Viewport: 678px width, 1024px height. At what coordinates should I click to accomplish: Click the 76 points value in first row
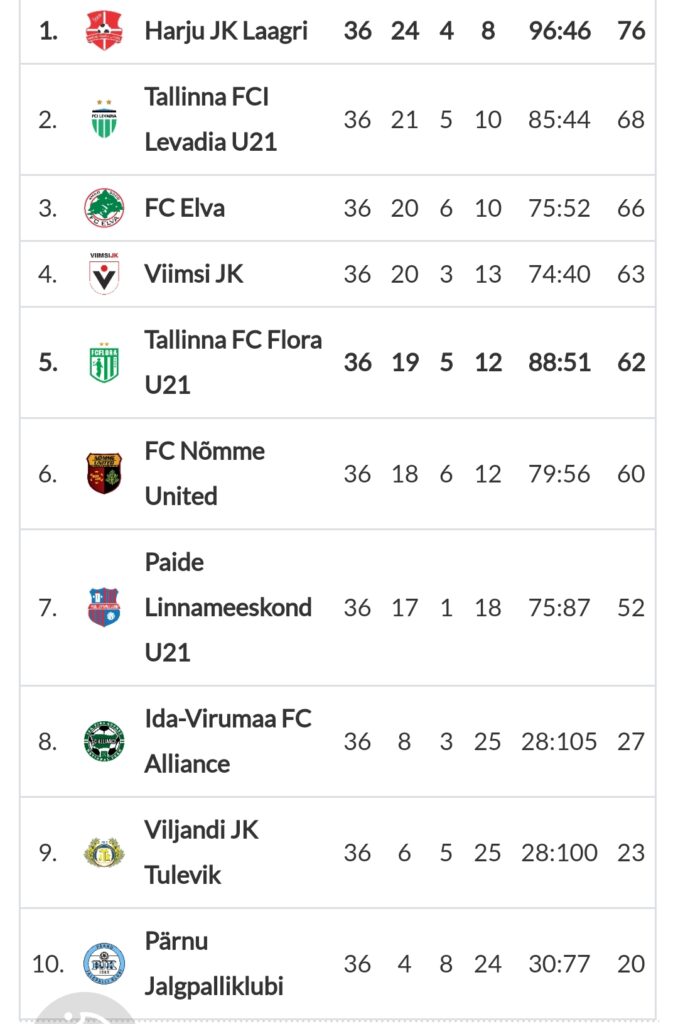[x=631, y=31]
